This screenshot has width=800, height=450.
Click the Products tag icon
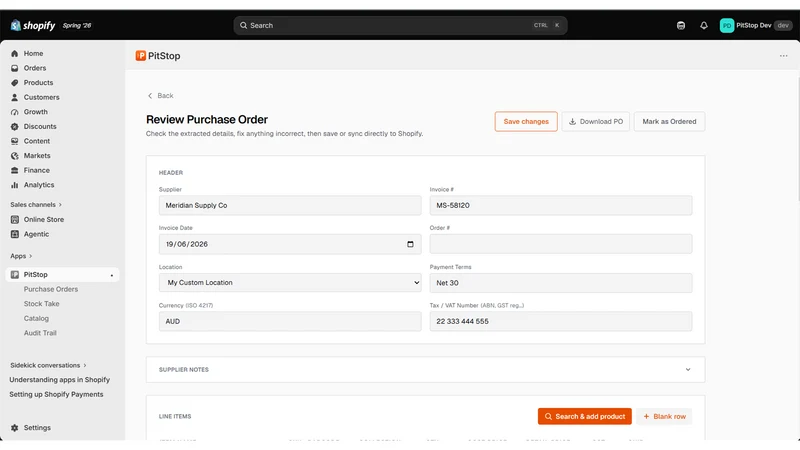[x=14, y=83]
